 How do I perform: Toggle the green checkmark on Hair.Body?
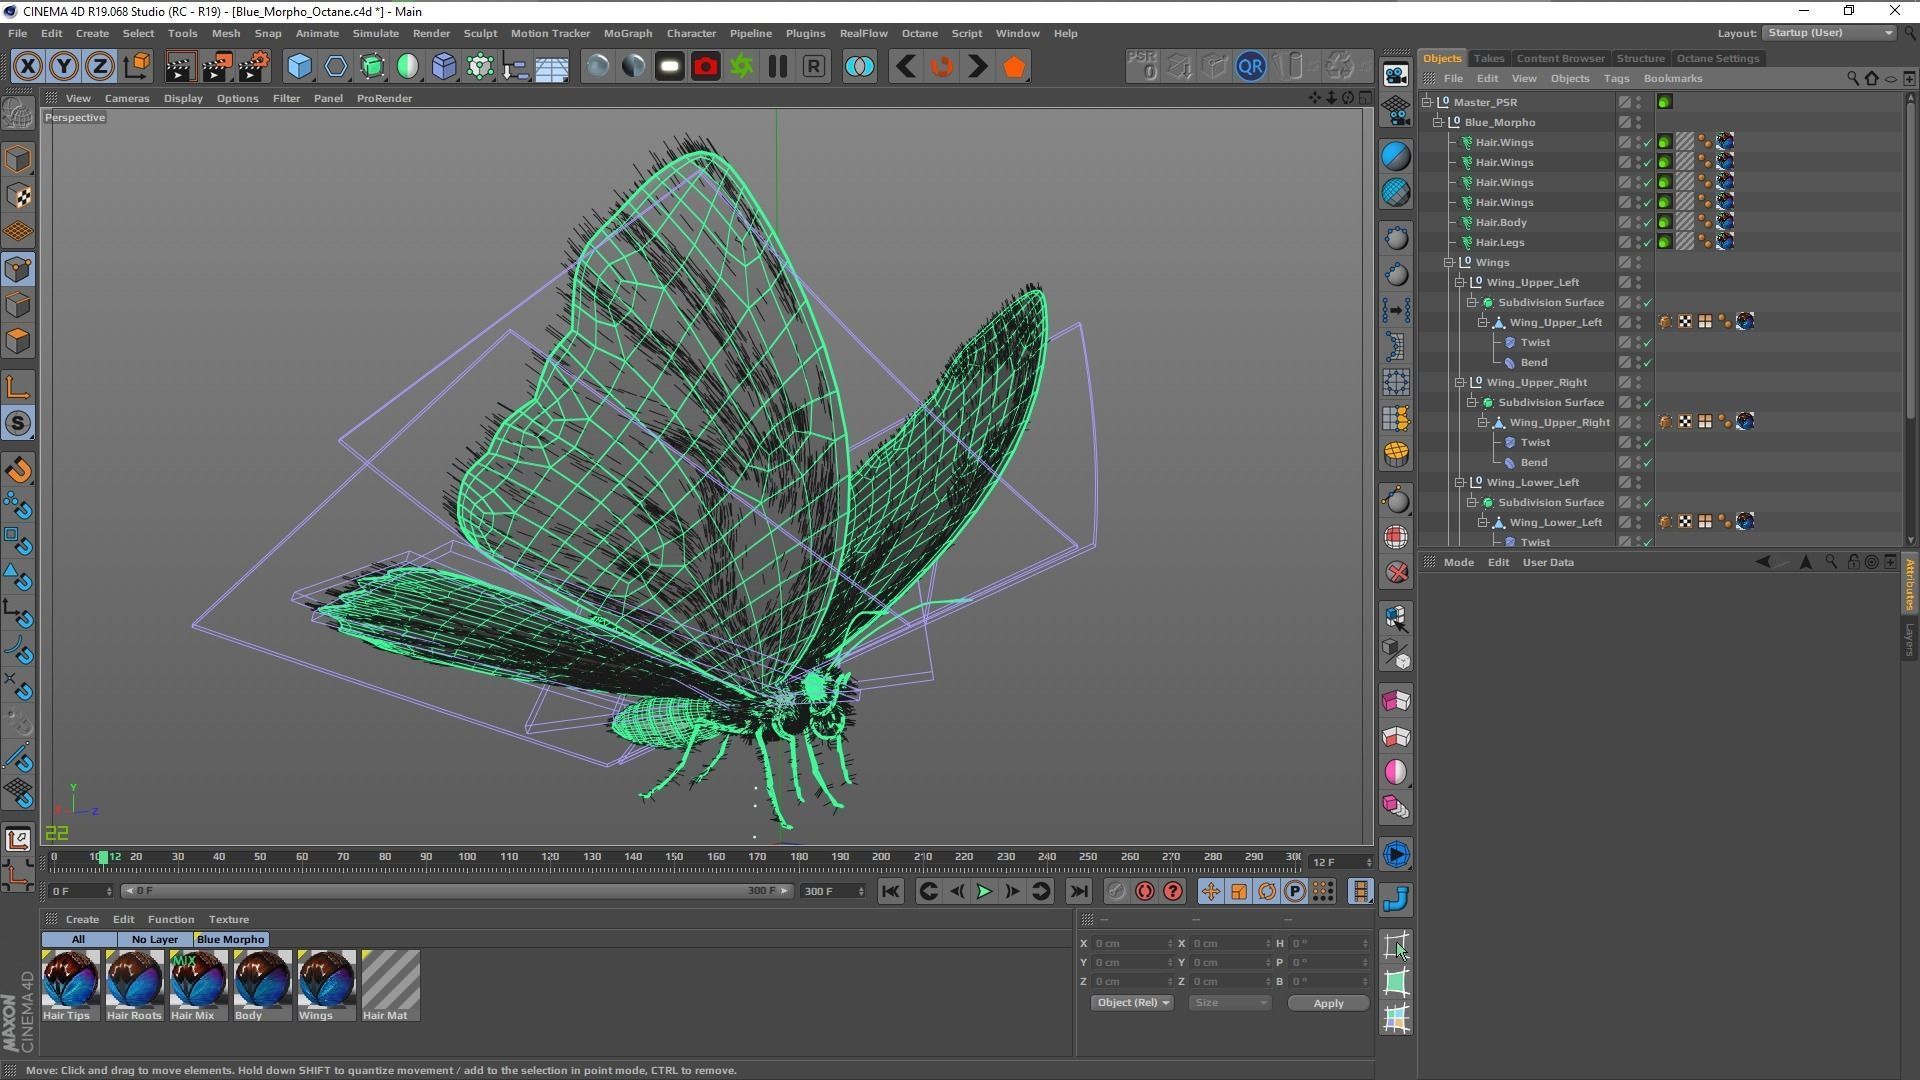pos(1648,223)
